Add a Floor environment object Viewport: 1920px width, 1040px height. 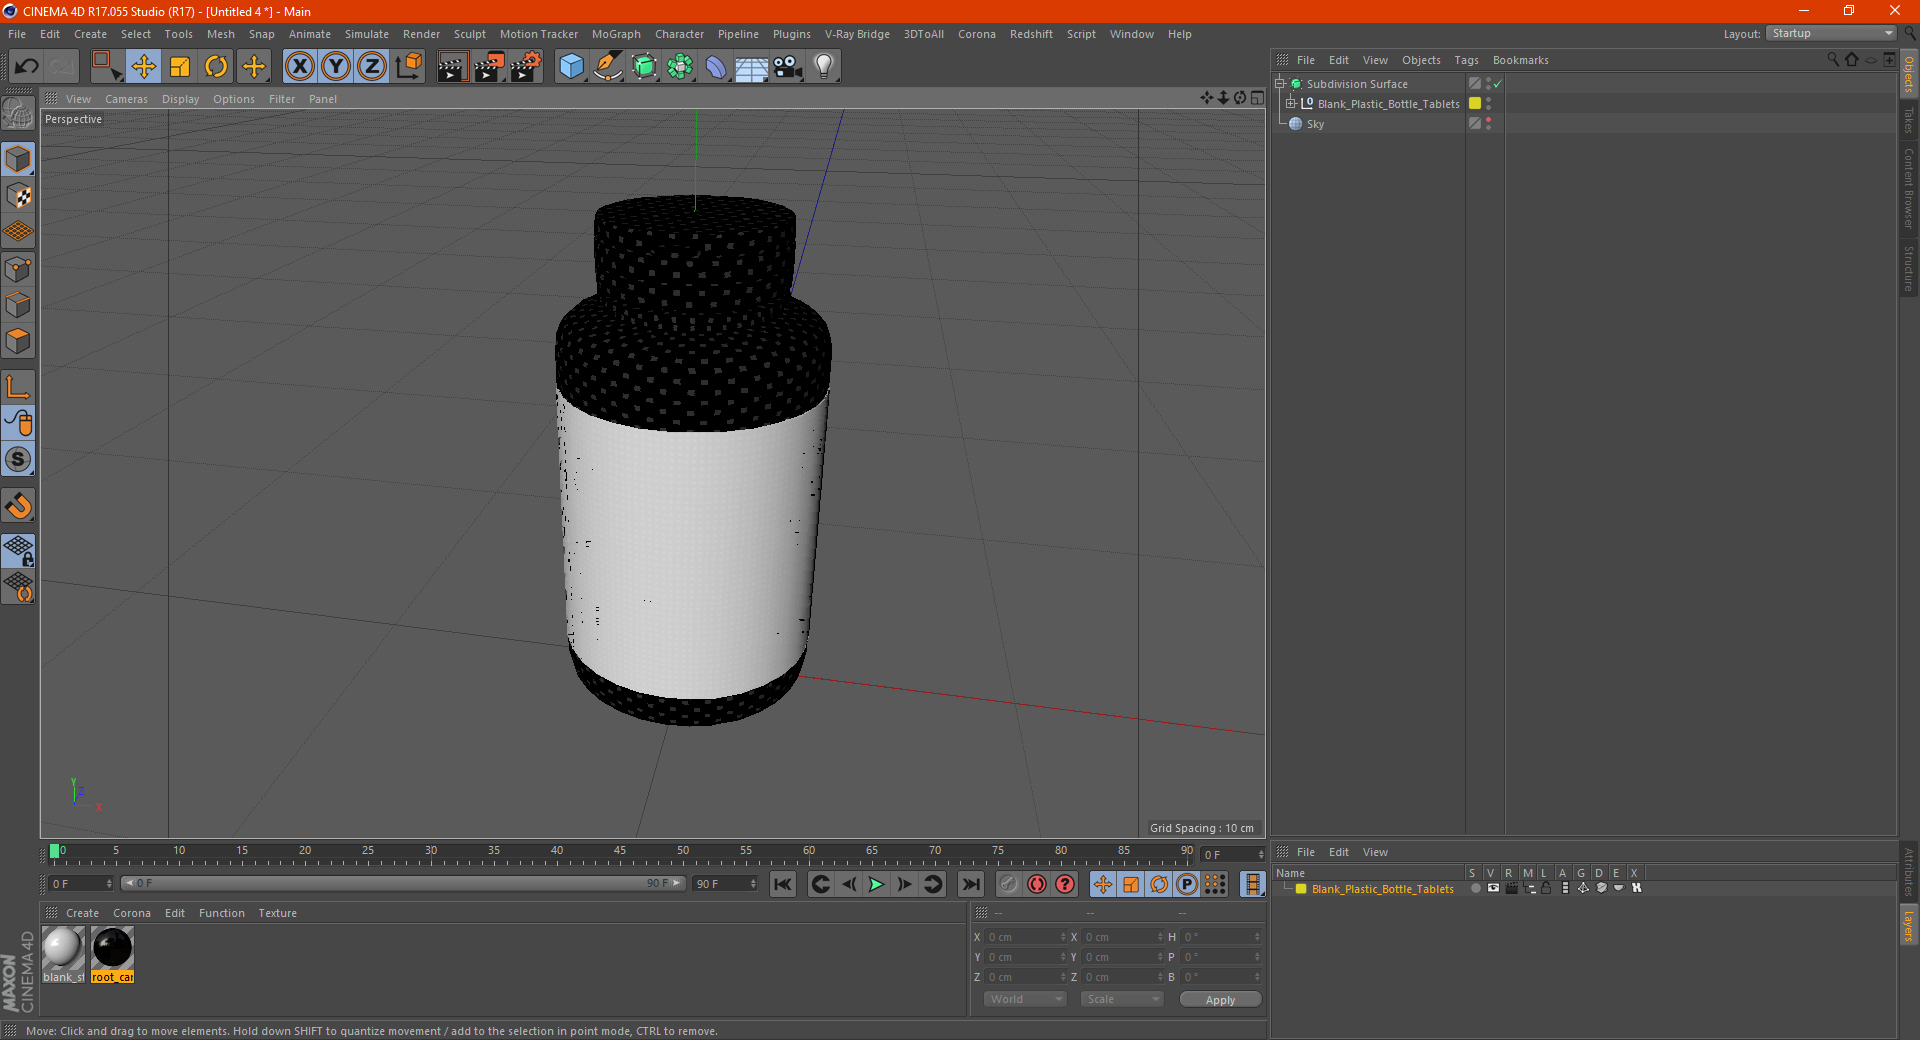tap(752, 67)
